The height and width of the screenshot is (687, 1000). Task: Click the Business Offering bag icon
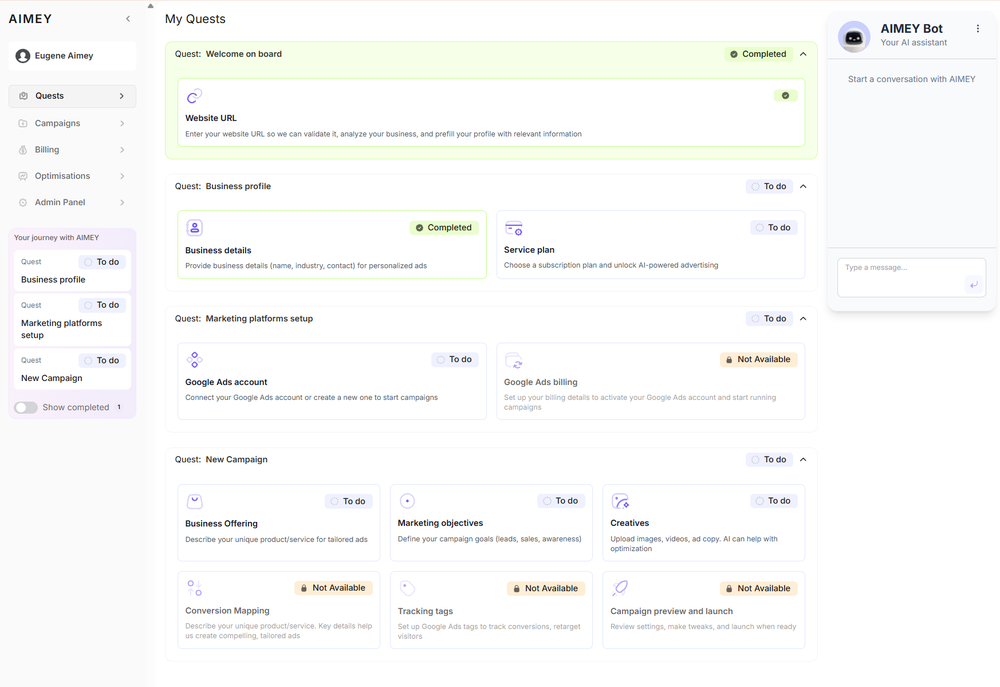point(194,501)
